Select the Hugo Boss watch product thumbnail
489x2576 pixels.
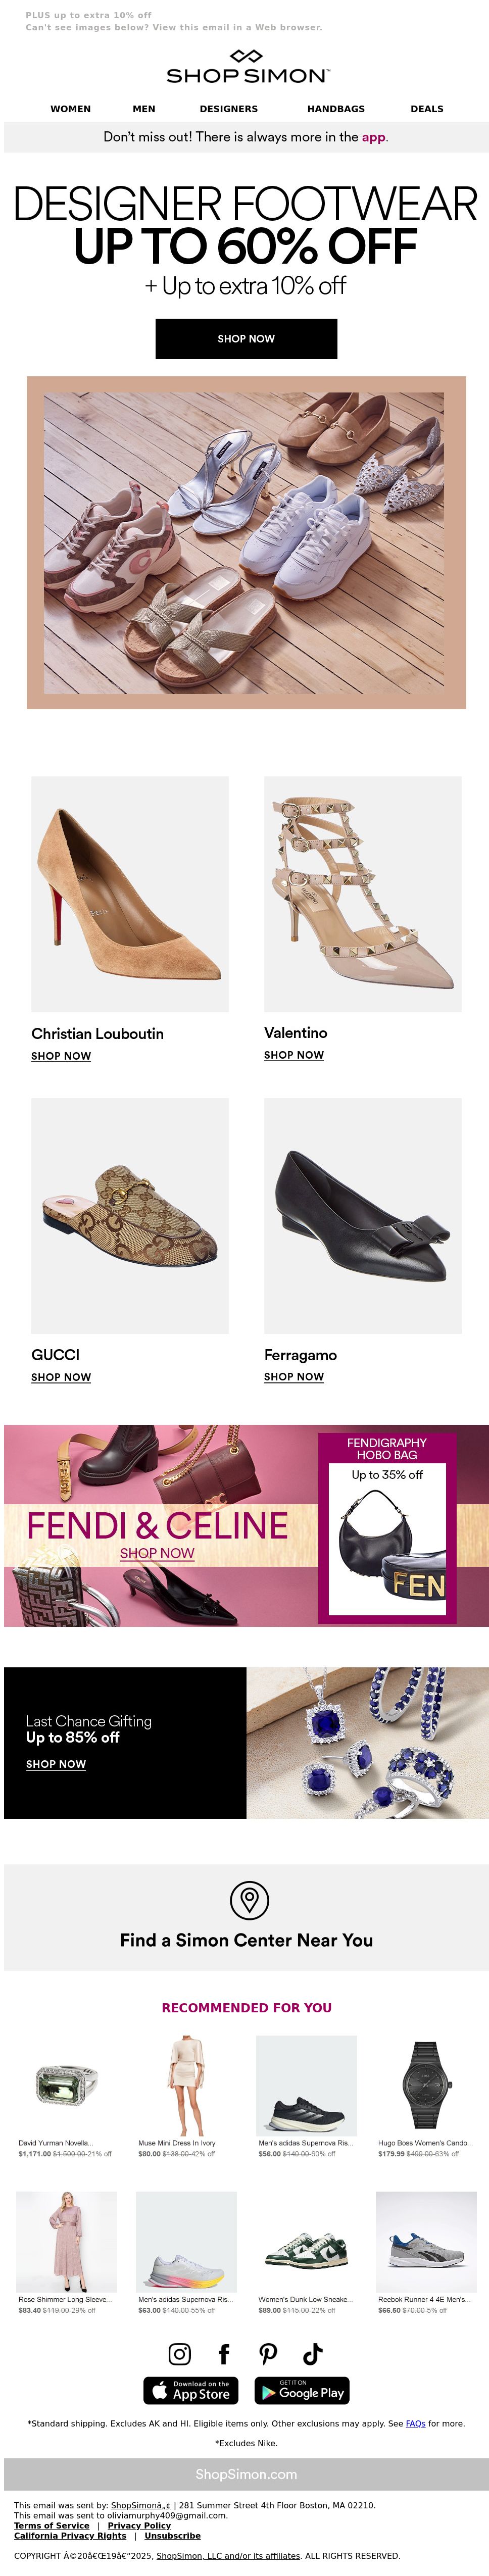coord(426,2085)
